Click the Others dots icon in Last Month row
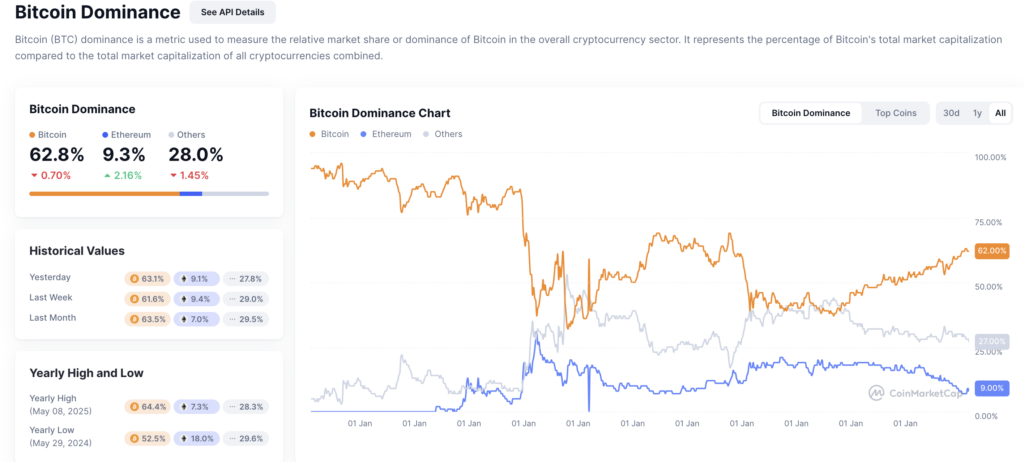1024x462 pixels. (232, 319)
